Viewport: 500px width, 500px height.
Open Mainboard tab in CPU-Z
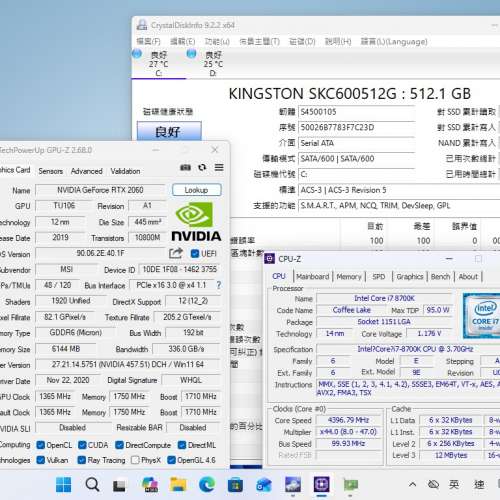tap(313, 276)
